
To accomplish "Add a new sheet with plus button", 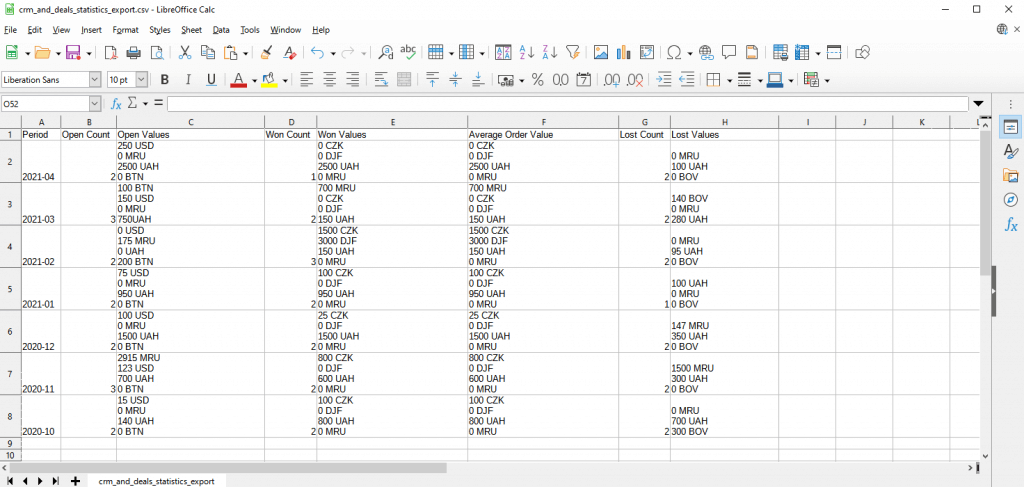I will pyautogui.click(x=75, y=481).
